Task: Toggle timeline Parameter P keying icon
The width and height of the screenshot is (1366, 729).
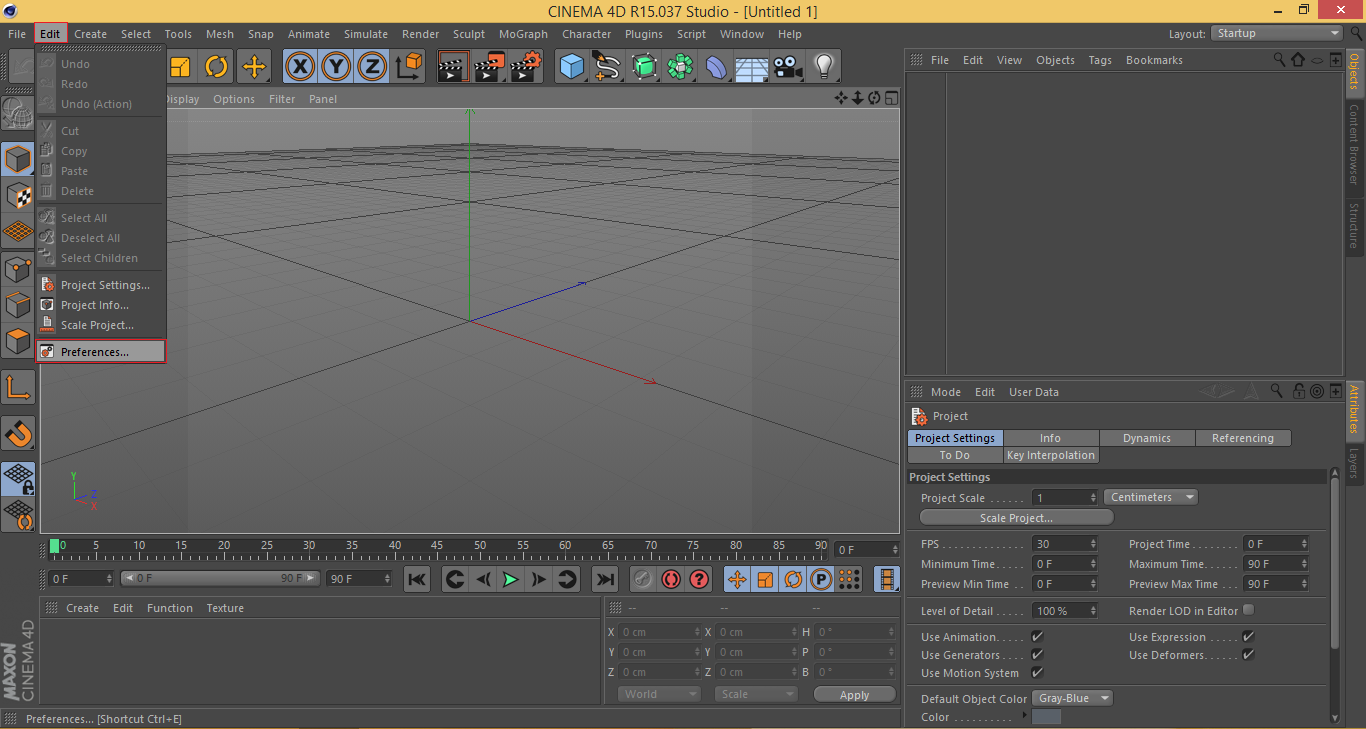Action: (x=821, y=579)
